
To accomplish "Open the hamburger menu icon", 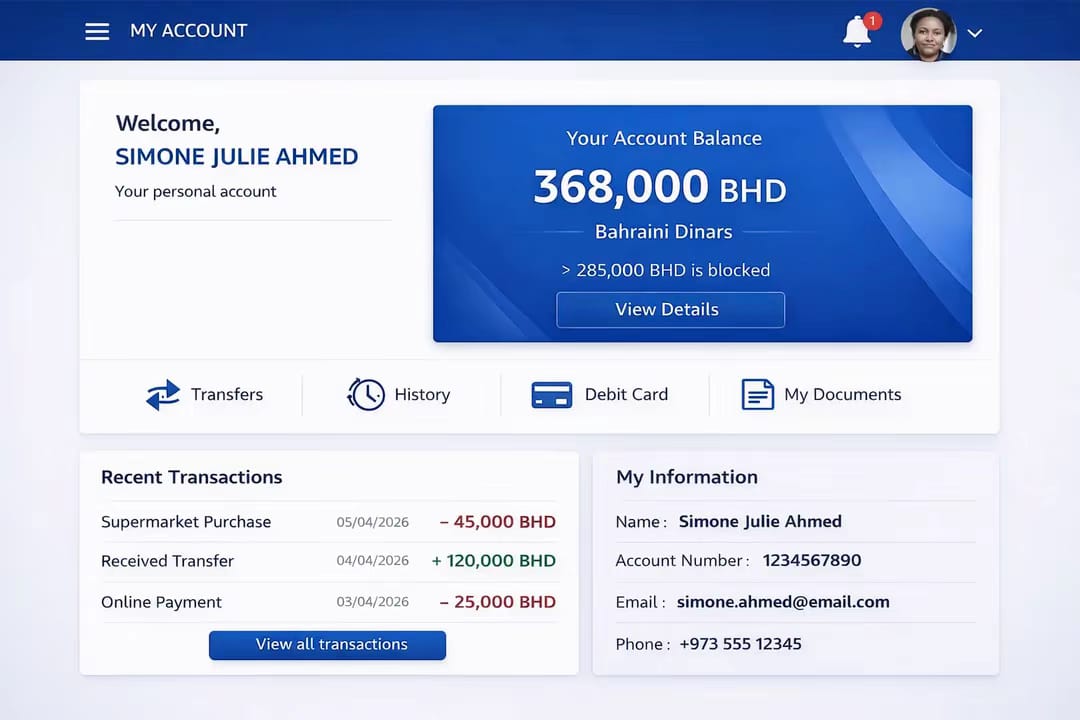I will point(97,31).
